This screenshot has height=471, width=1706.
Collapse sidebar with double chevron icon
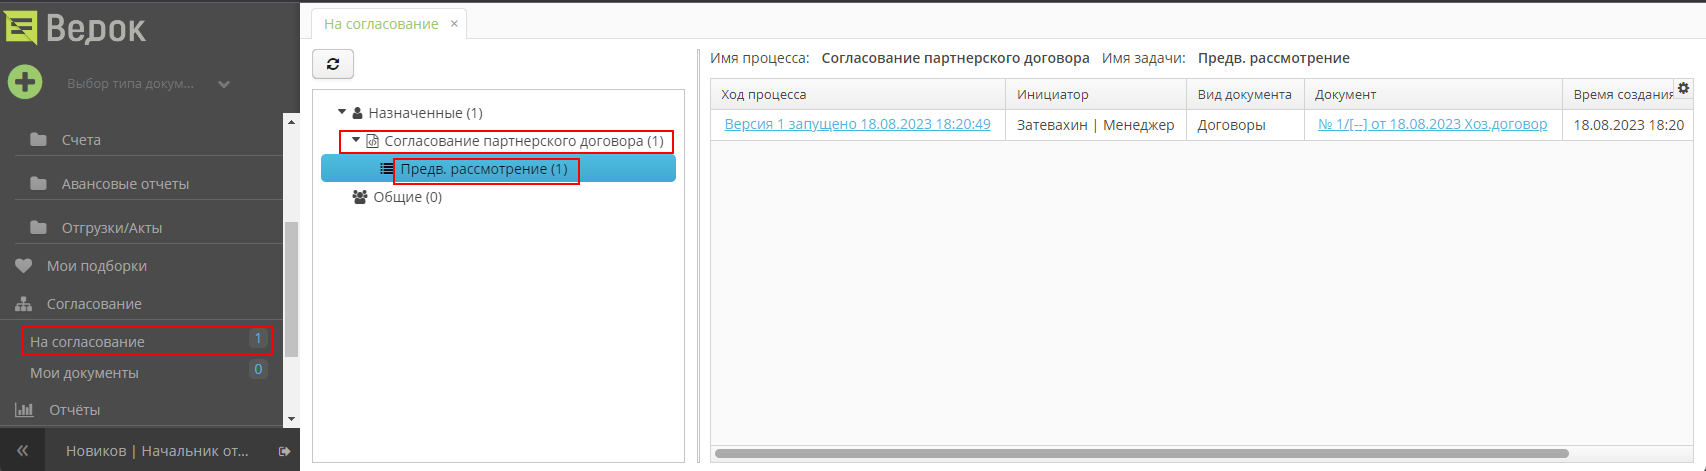(22, 451)
